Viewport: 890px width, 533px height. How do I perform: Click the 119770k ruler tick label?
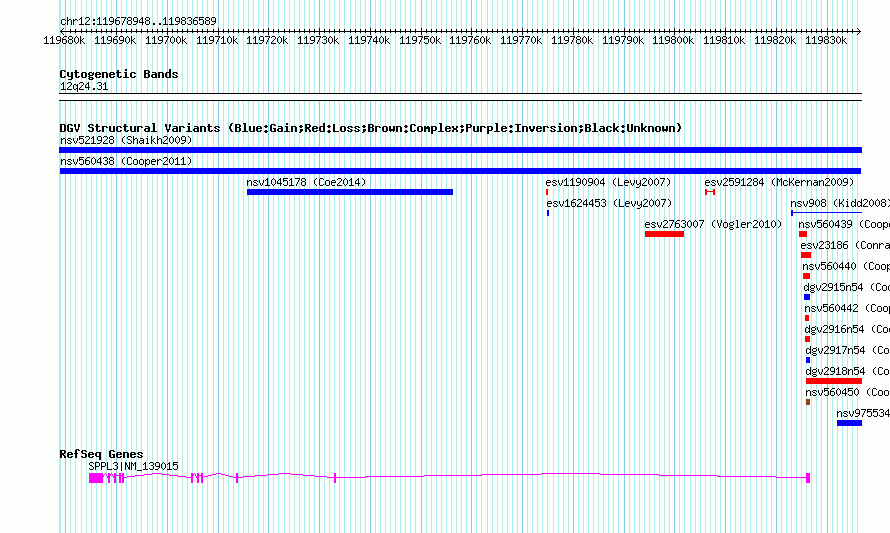pos(521,41)
